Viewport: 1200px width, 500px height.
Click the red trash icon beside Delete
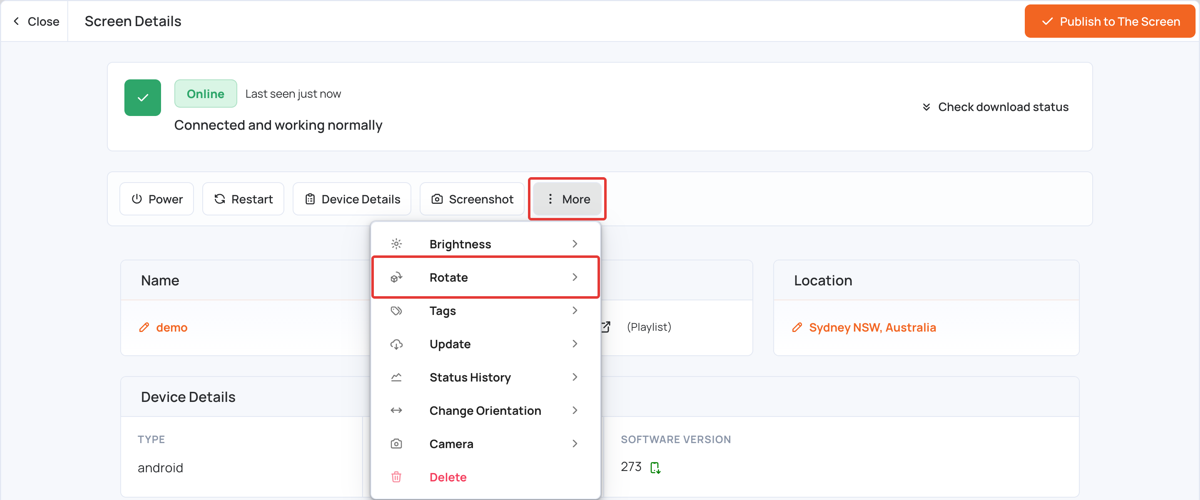click(x=396, y=477)
